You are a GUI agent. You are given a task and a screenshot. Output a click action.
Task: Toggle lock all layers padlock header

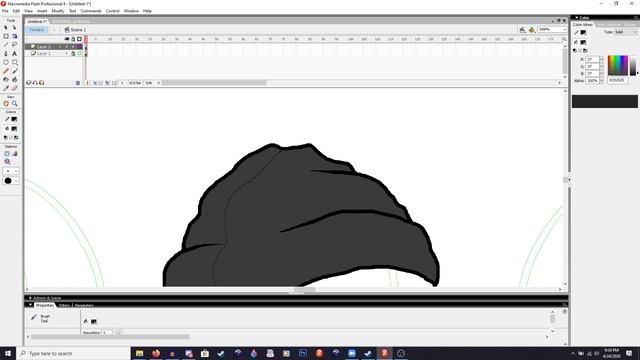73,39
